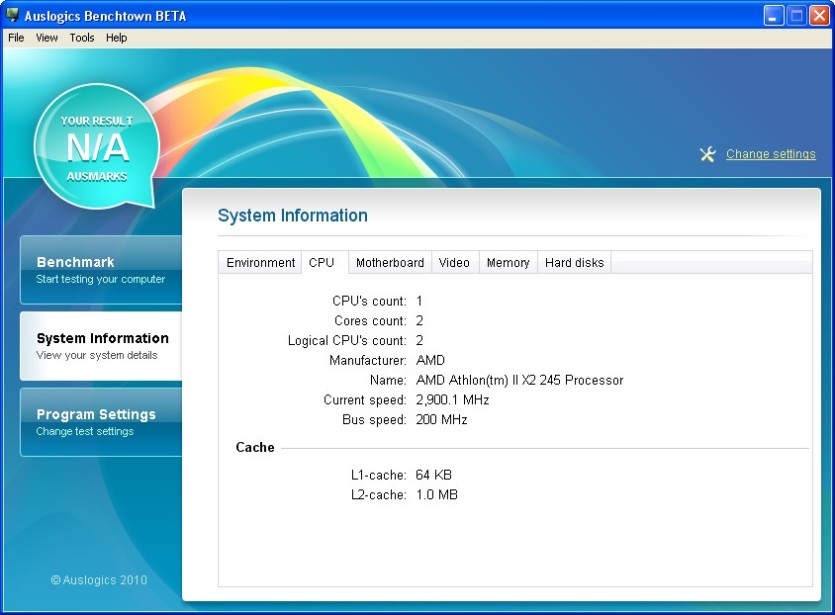Open the View menu
This screenshot has height=615, width=835.
(x=47, y=37)
